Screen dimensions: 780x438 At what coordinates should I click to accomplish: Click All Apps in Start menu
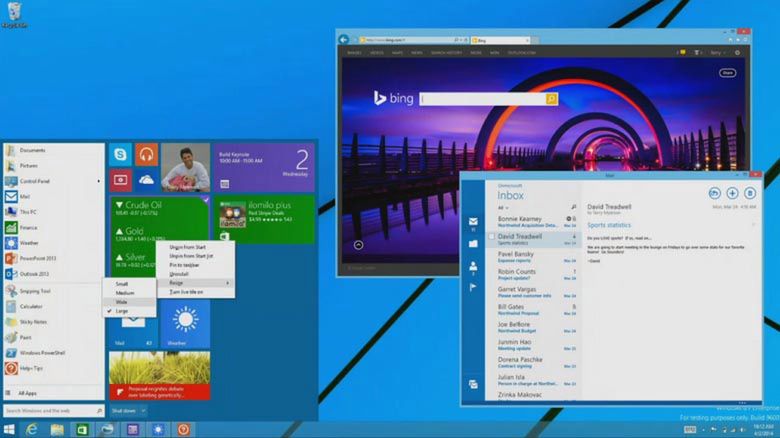pos(28,393)
